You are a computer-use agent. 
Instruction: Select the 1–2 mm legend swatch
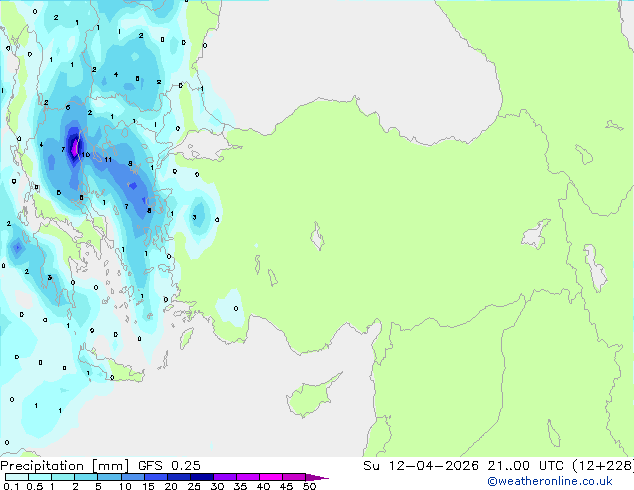(x=63, y=477)
